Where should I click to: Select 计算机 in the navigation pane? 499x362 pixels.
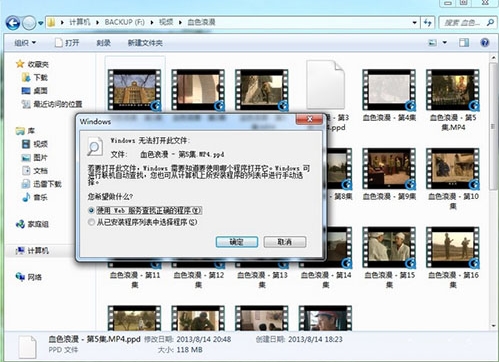(x=32, y=250)
